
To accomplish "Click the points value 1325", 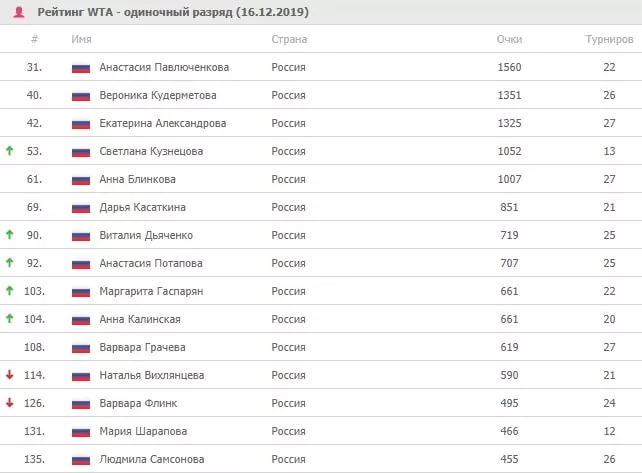I will (509, 123).
